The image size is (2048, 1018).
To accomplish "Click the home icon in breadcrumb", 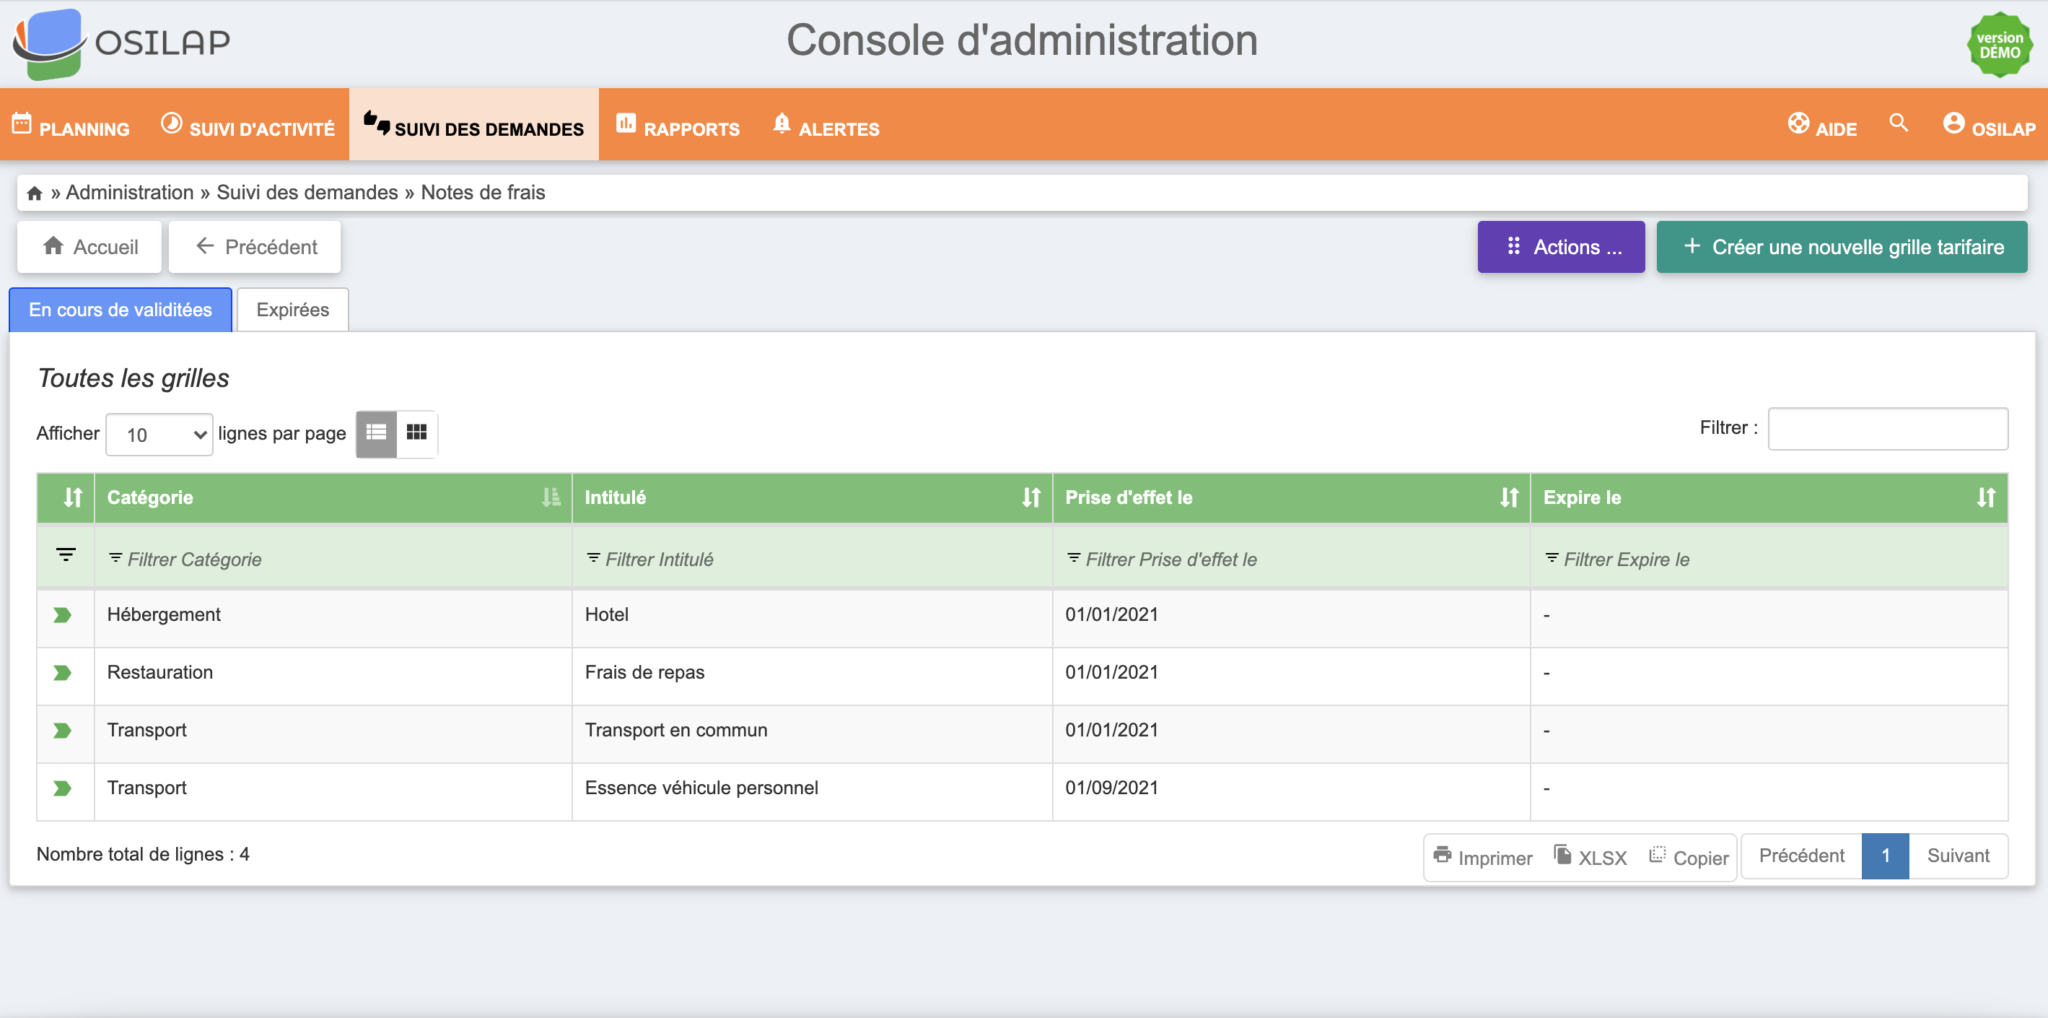I will click(x=34, y=193).
